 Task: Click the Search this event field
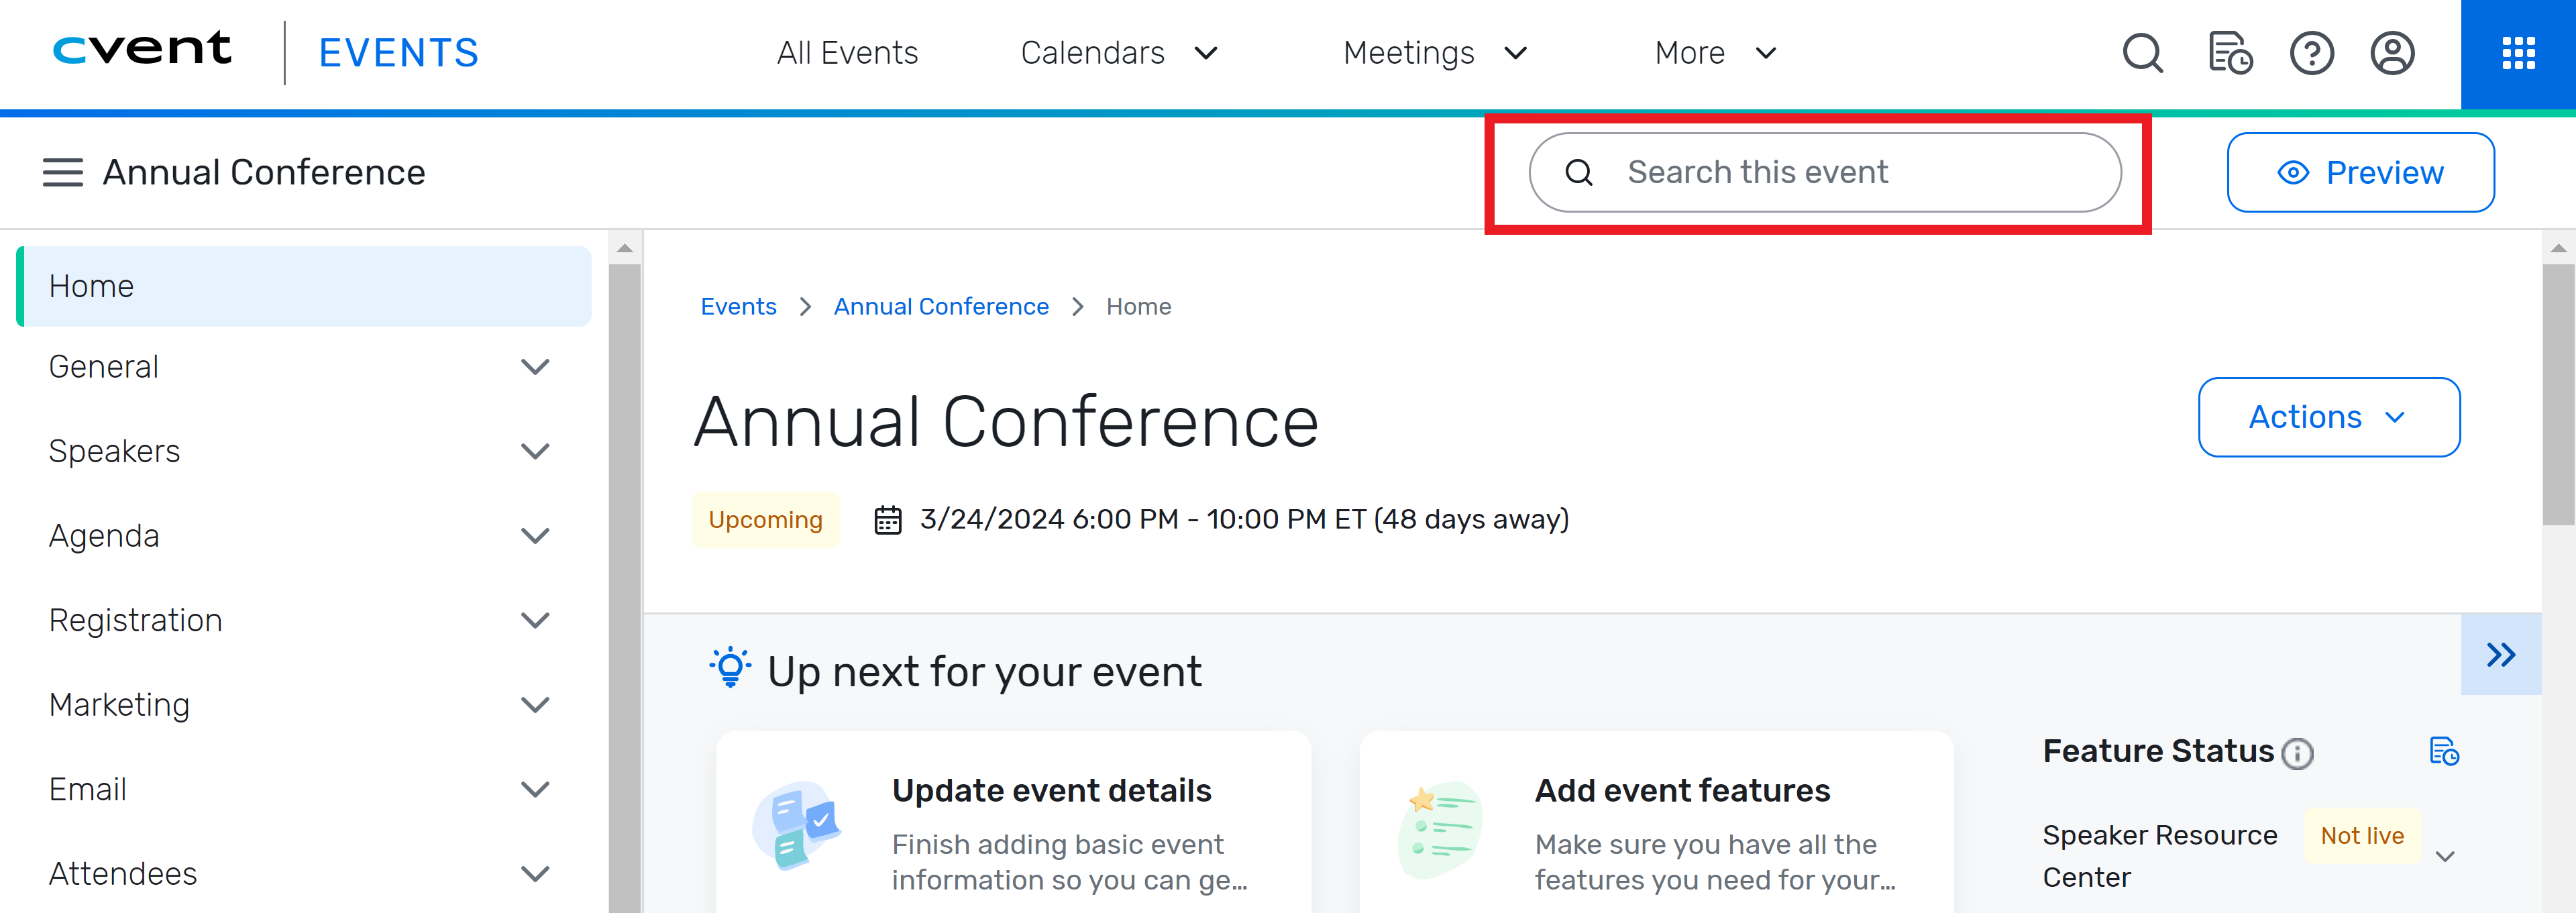point(1824,172)
